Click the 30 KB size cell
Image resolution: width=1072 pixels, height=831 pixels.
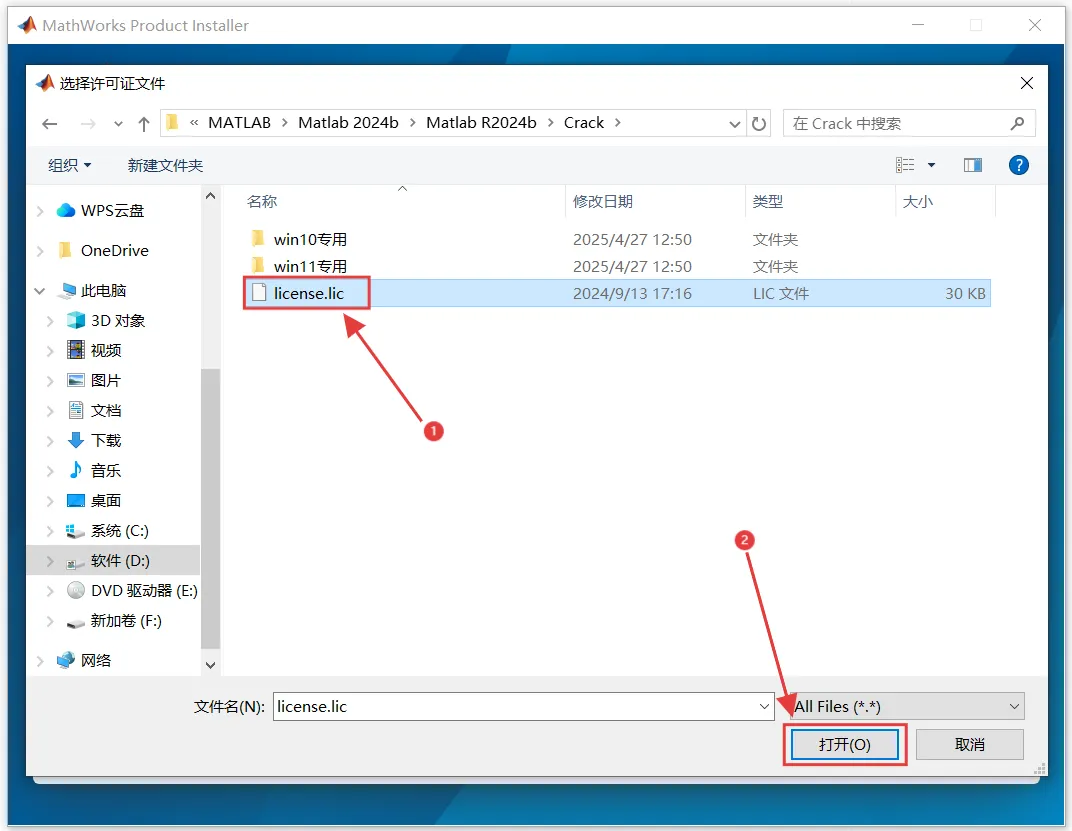coord(965,293)
